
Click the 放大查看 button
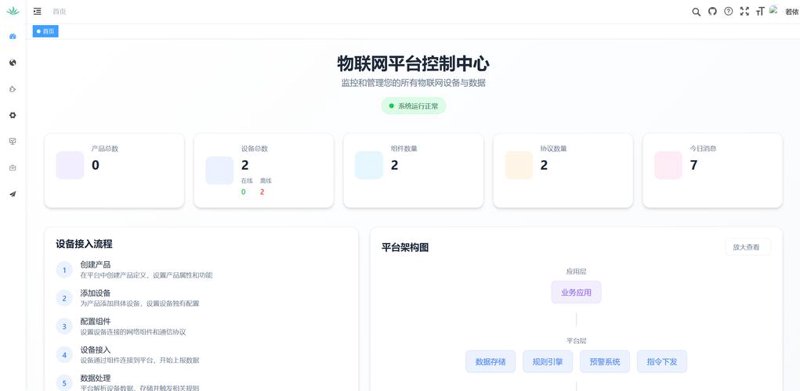746,247
